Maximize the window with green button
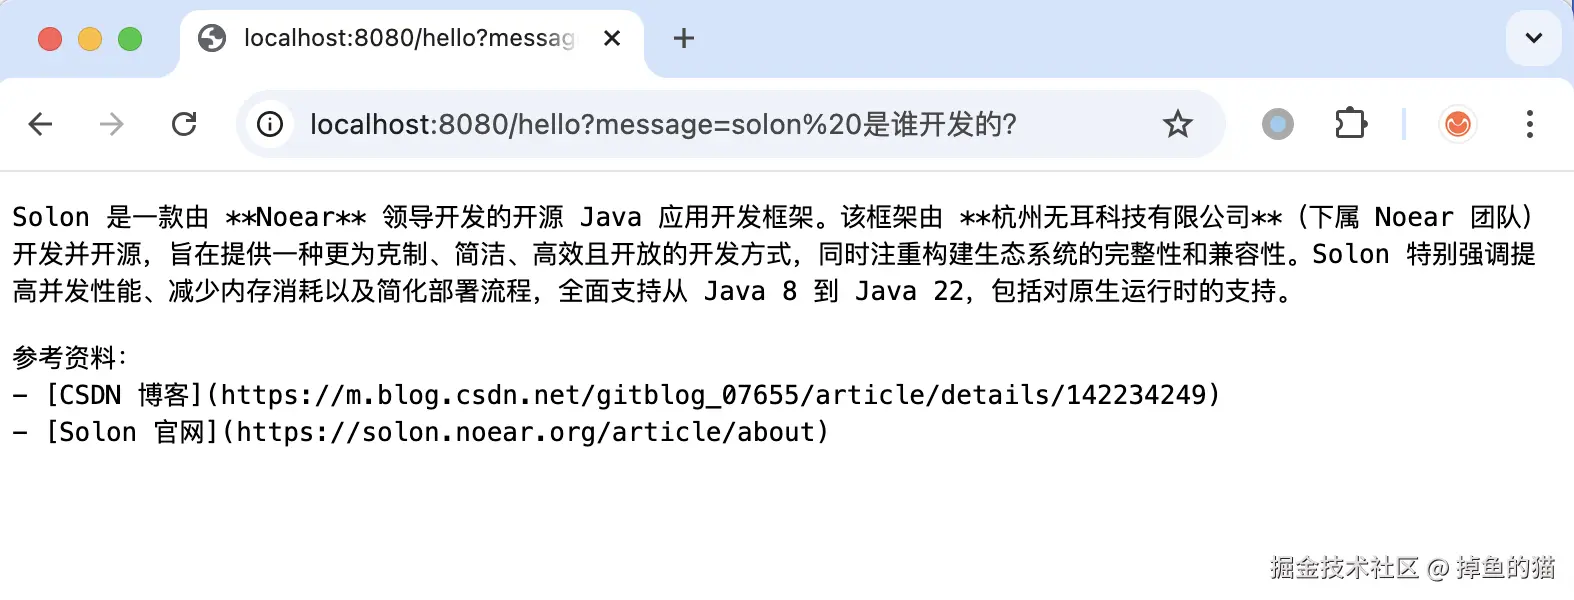Screen dimensions: 1574x600 coord(130,39)
